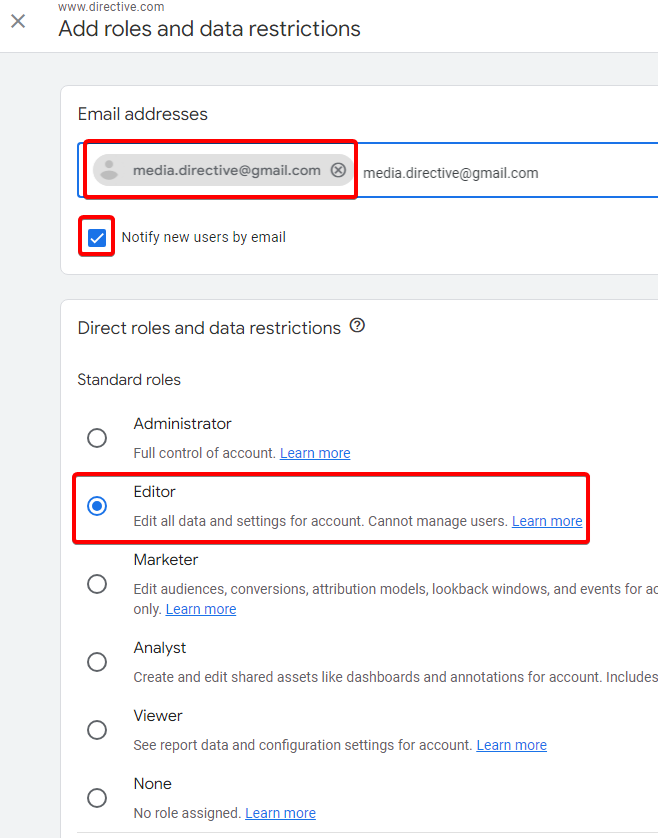Click the Editor role title text

coord(155,492)
